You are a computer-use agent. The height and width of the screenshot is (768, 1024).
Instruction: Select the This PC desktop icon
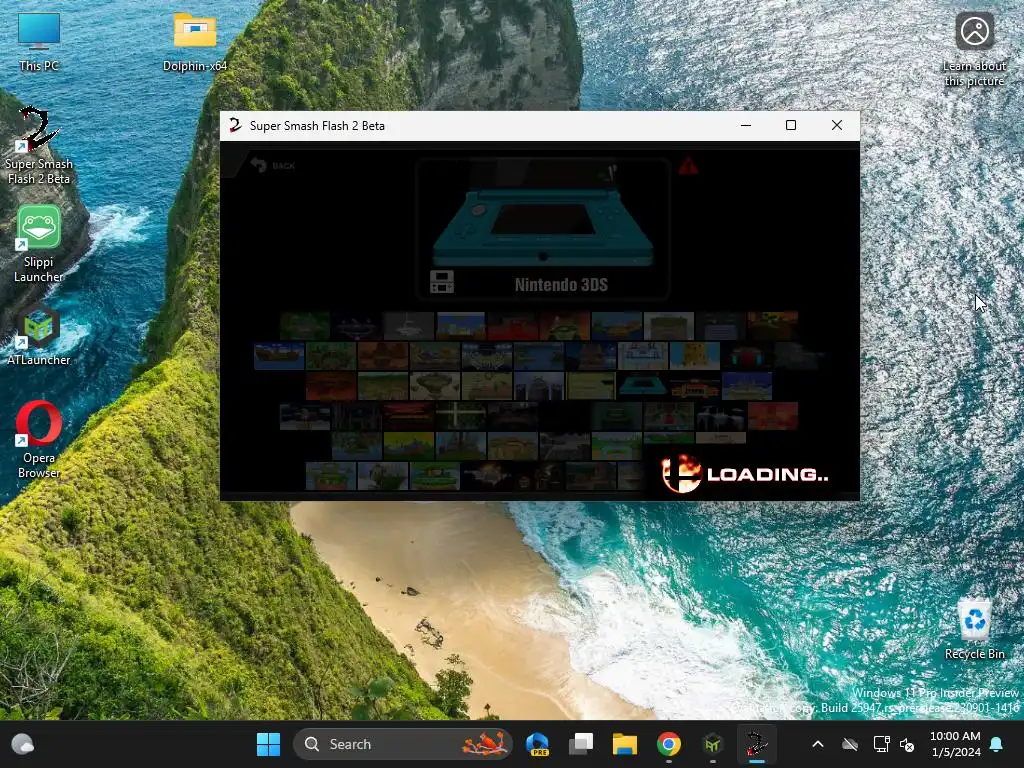point(39,42)
